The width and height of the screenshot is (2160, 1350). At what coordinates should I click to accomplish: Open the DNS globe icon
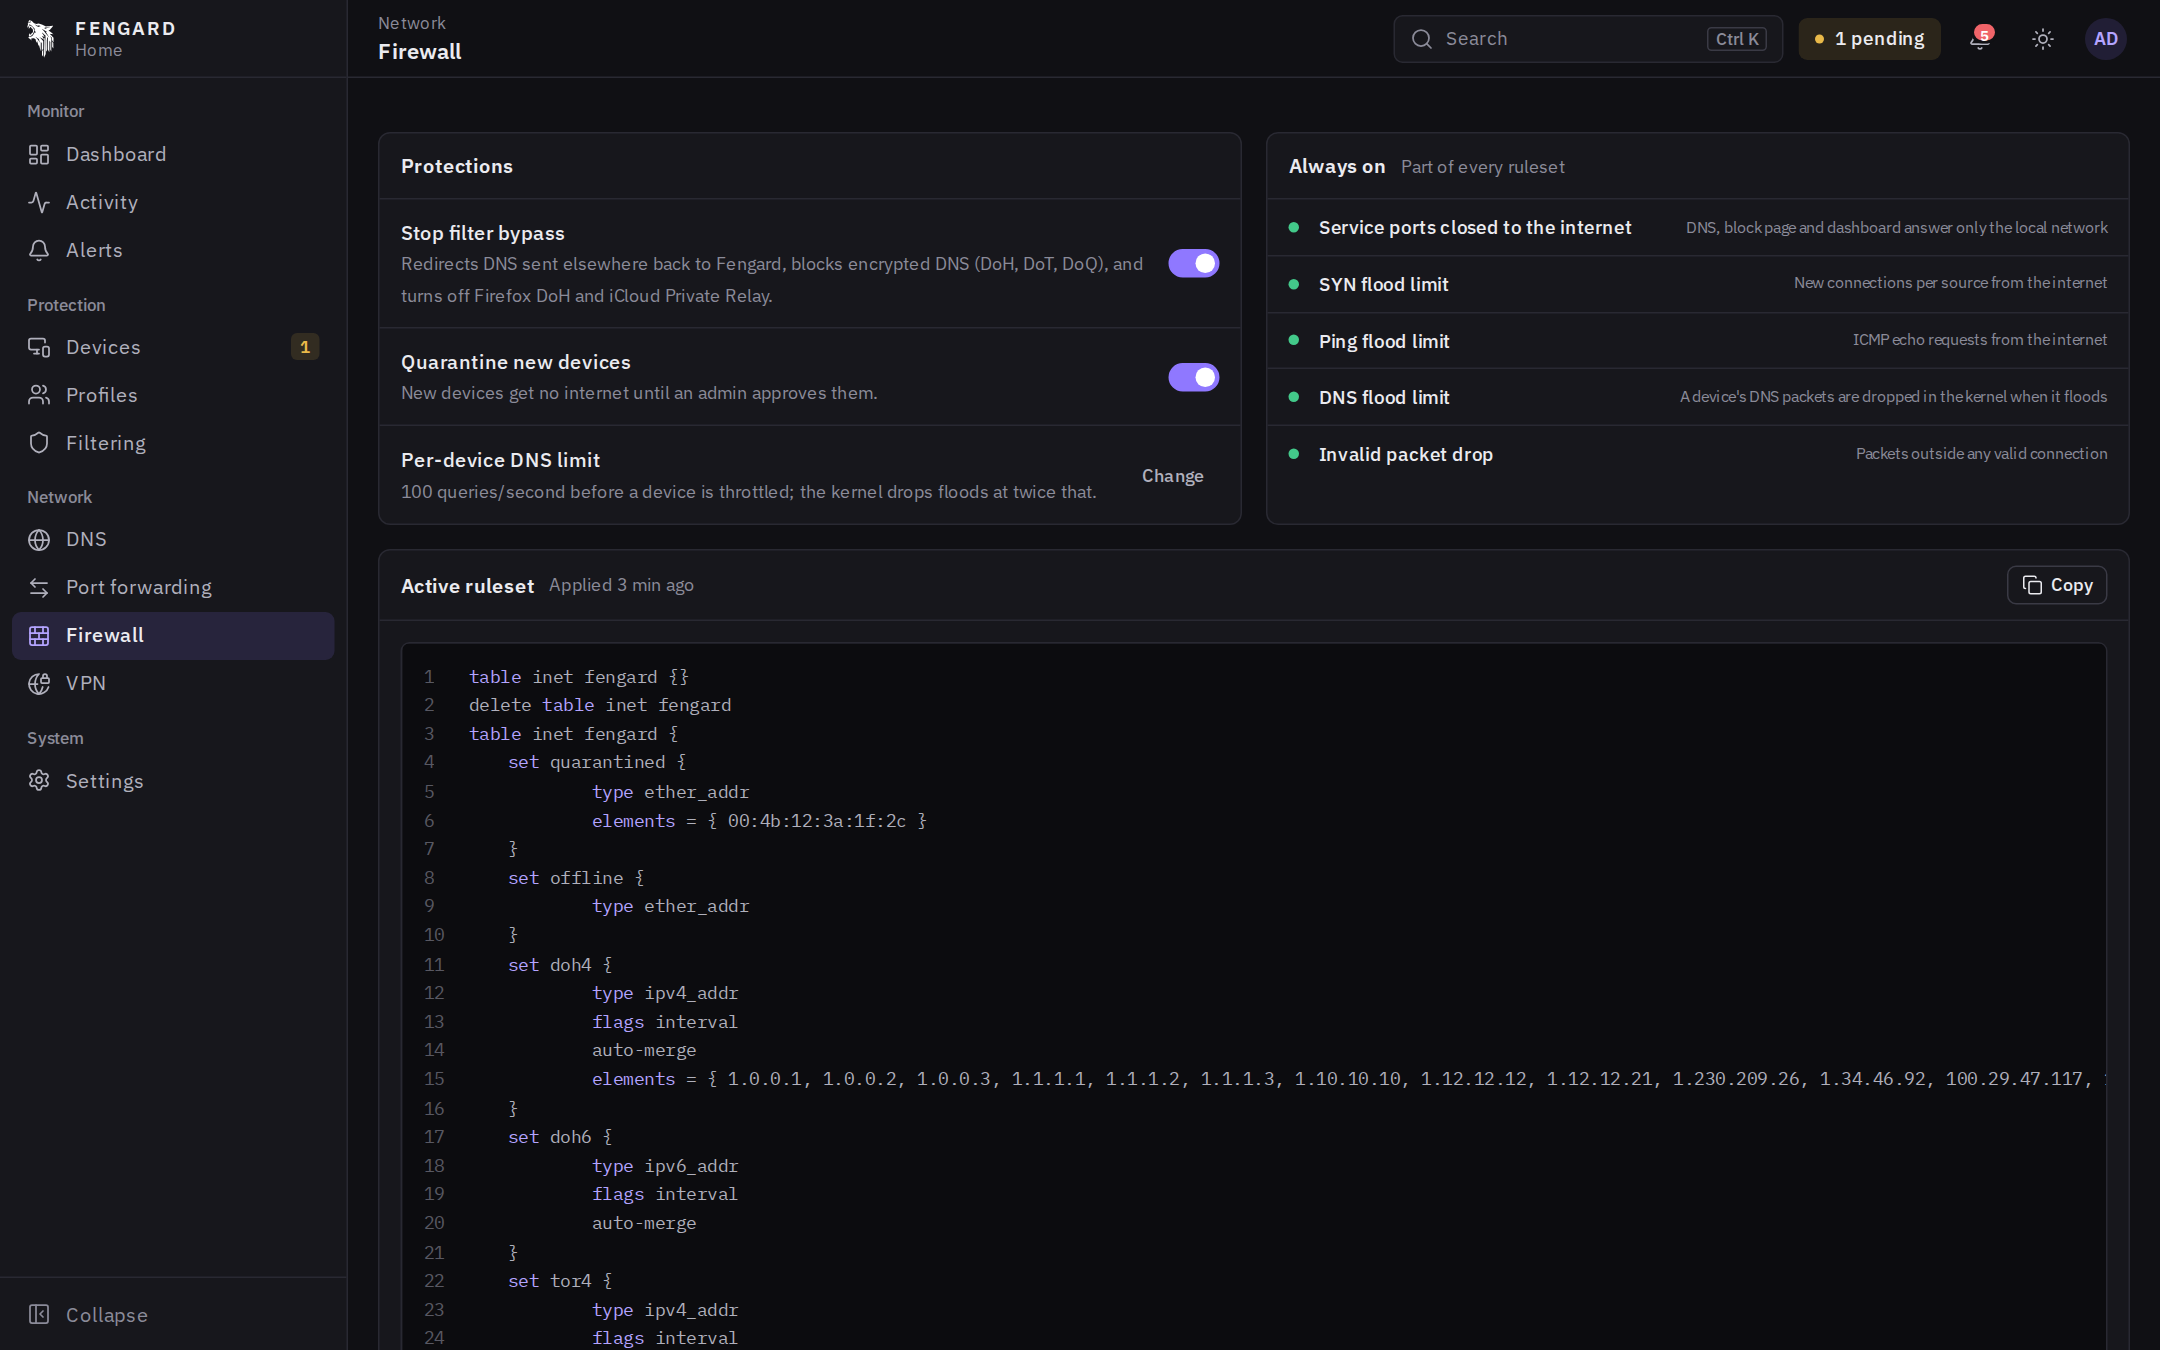coord(39,539)
